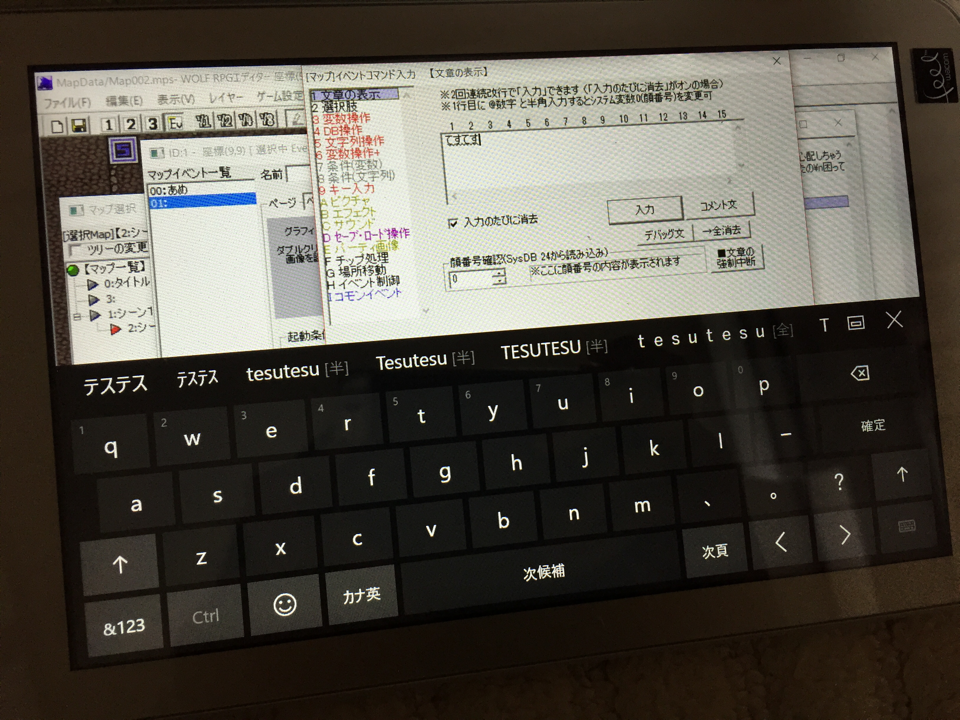The height and width of the screenshot is (720, 960).
Task: Open the ファイル(F) menu
Action: coord(67,103)
